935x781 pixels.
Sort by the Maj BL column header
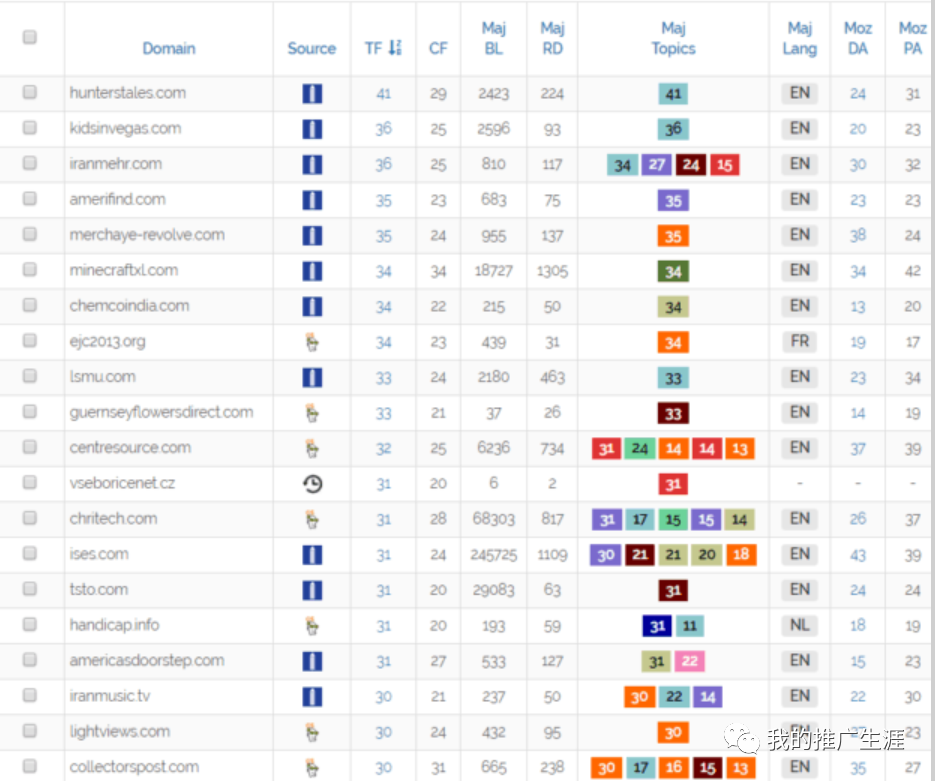tap(494, 38)
